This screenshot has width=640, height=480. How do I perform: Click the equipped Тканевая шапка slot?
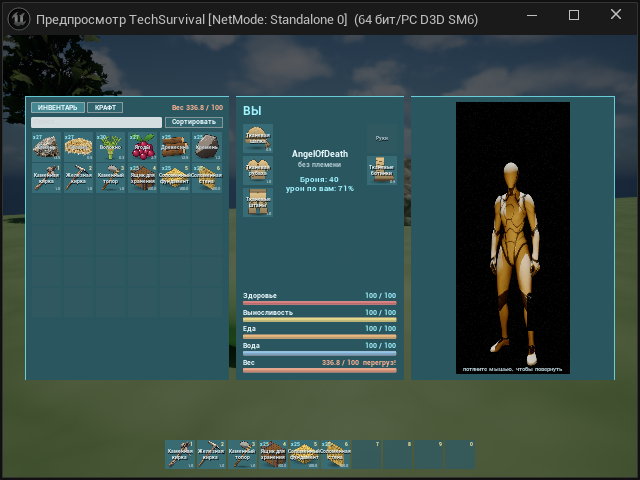(258, 138)
